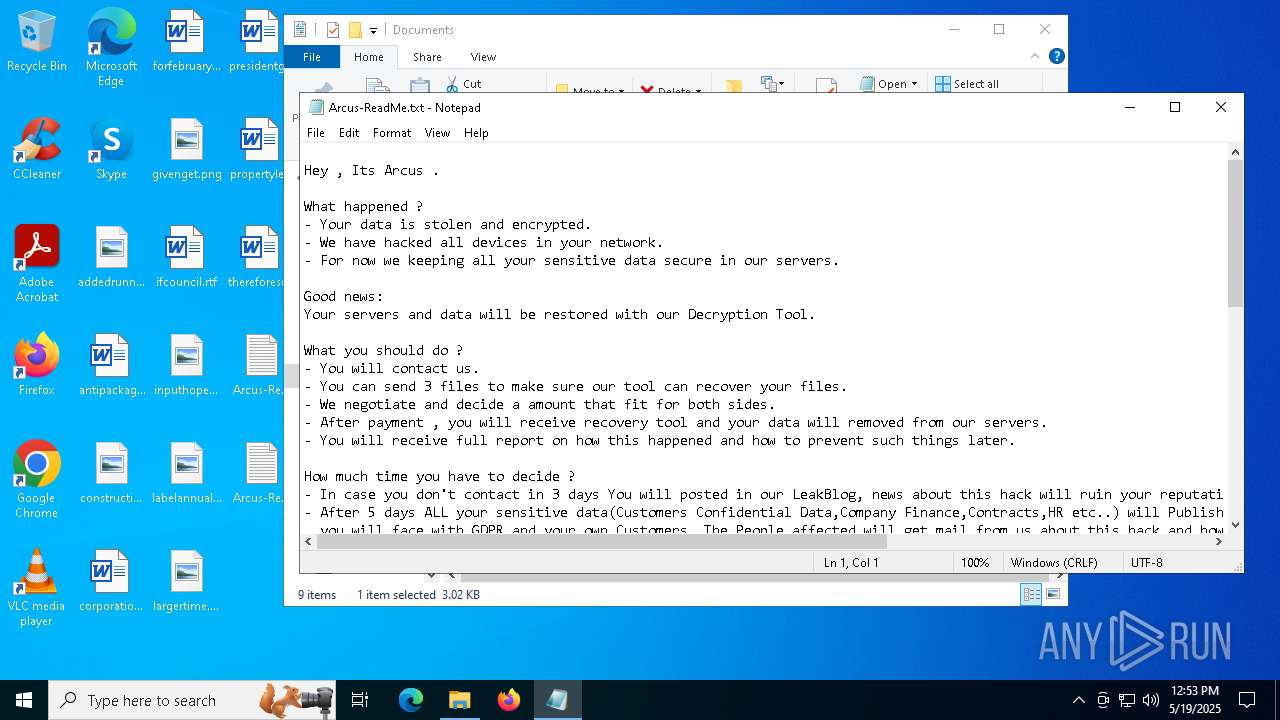The image size is (1280, 720).
Task: Select corporatio Word document on desktop
Action: (111, 581)
